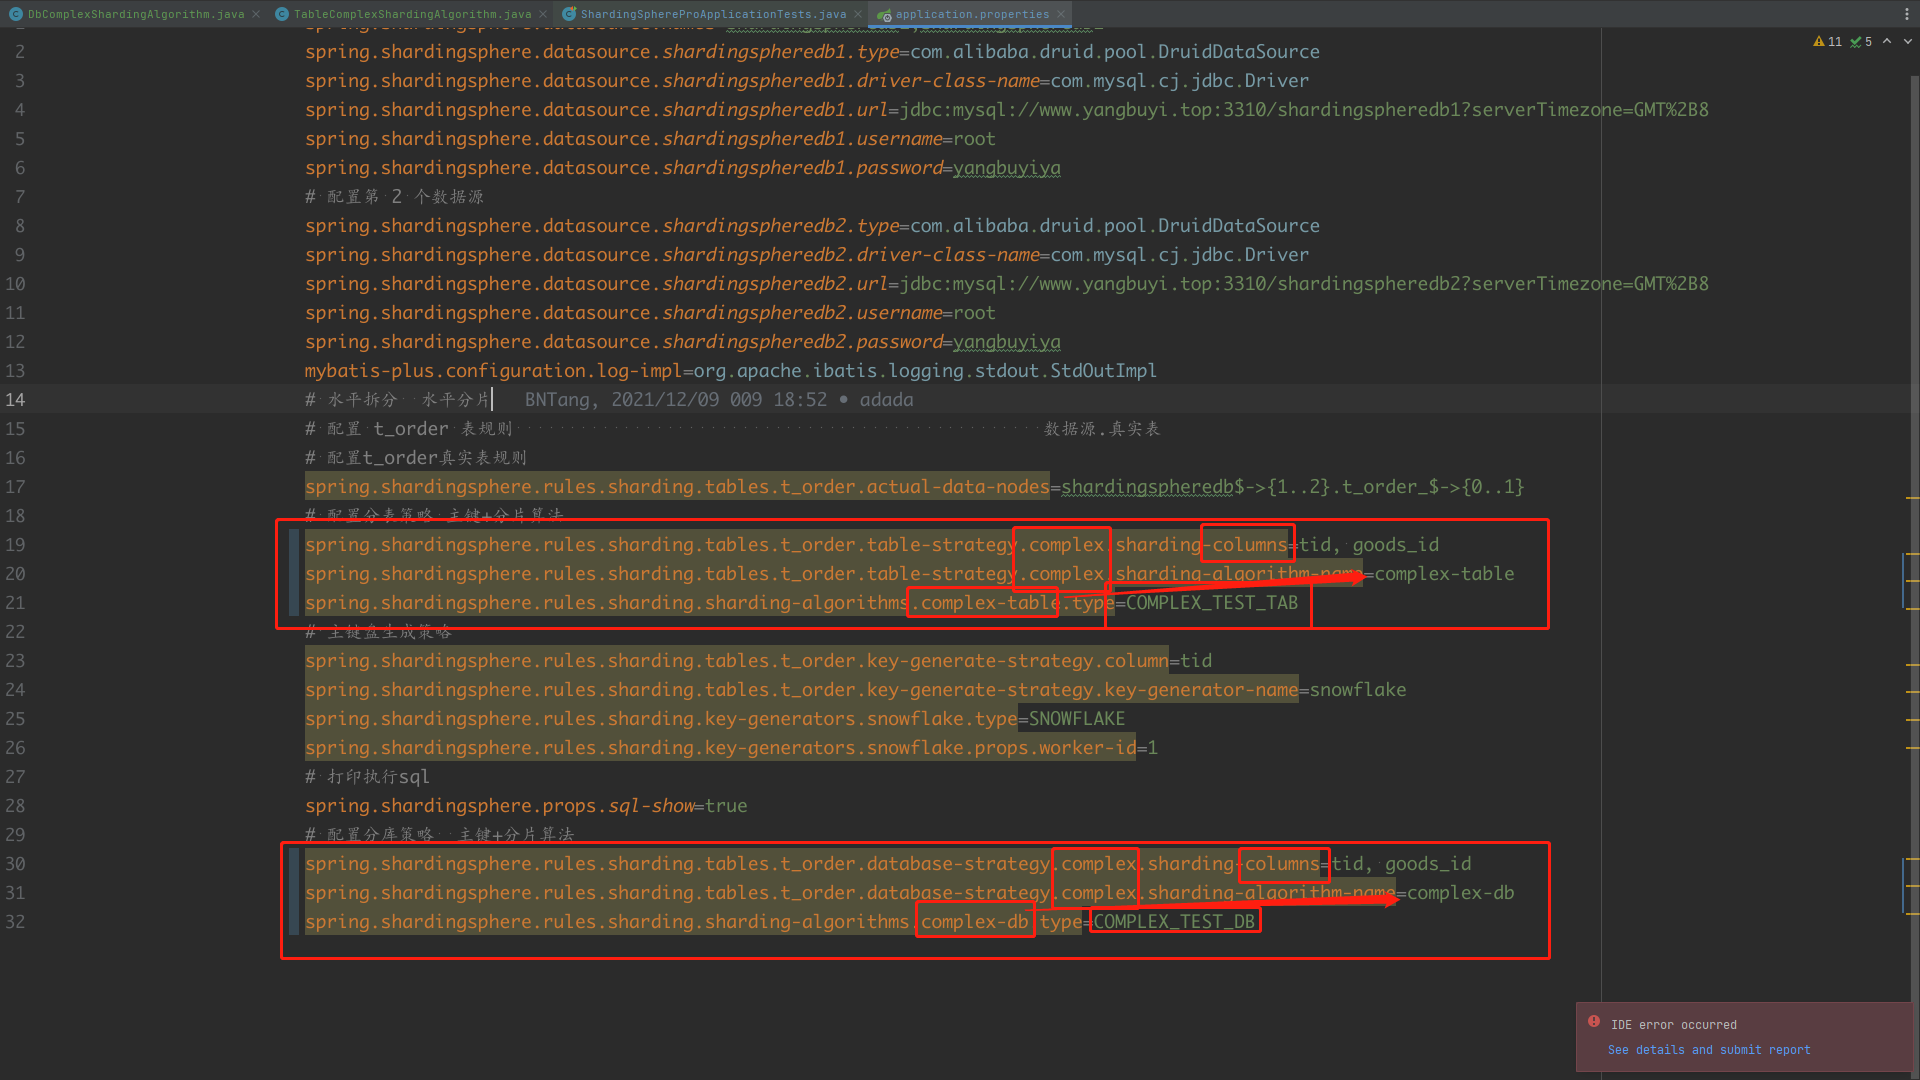The width and height of the screenshot is (1920, 1080).
Task: Place cursor on mybatis-plus.configuration.log-impl line
Action: (730, 371)
